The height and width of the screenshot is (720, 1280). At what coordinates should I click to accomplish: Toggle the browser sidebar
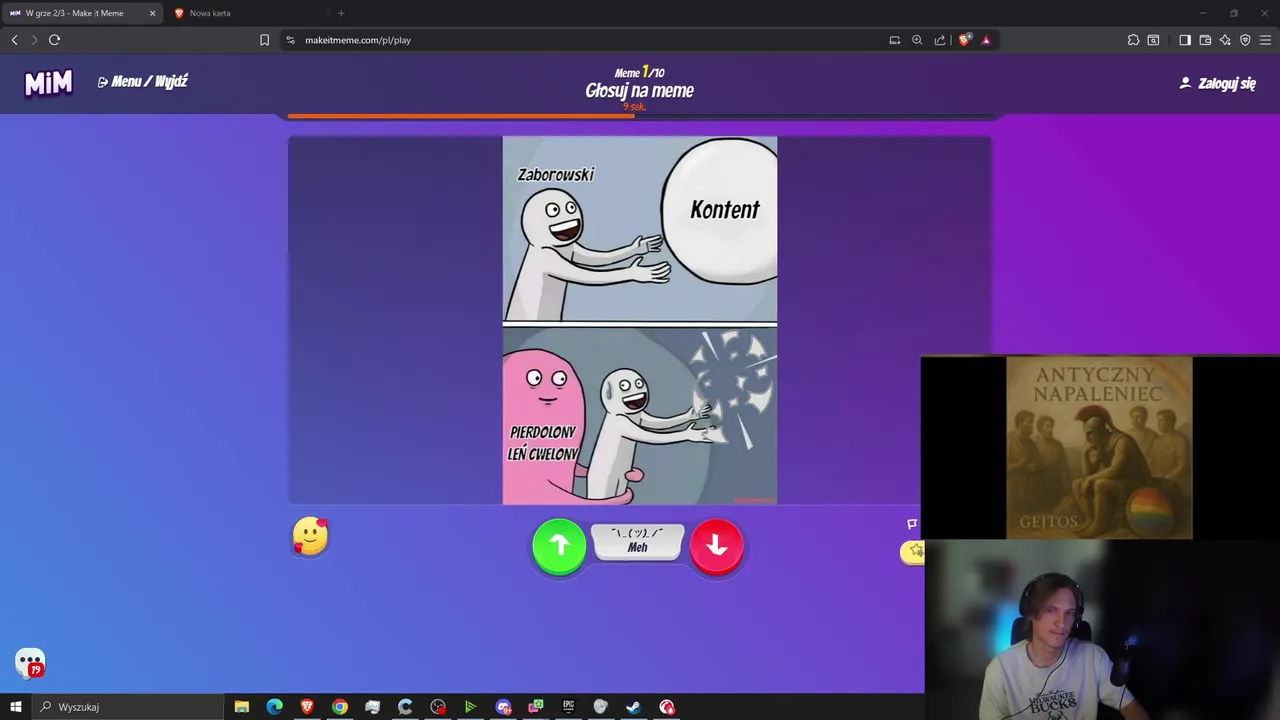click(x=1185, y=40)
